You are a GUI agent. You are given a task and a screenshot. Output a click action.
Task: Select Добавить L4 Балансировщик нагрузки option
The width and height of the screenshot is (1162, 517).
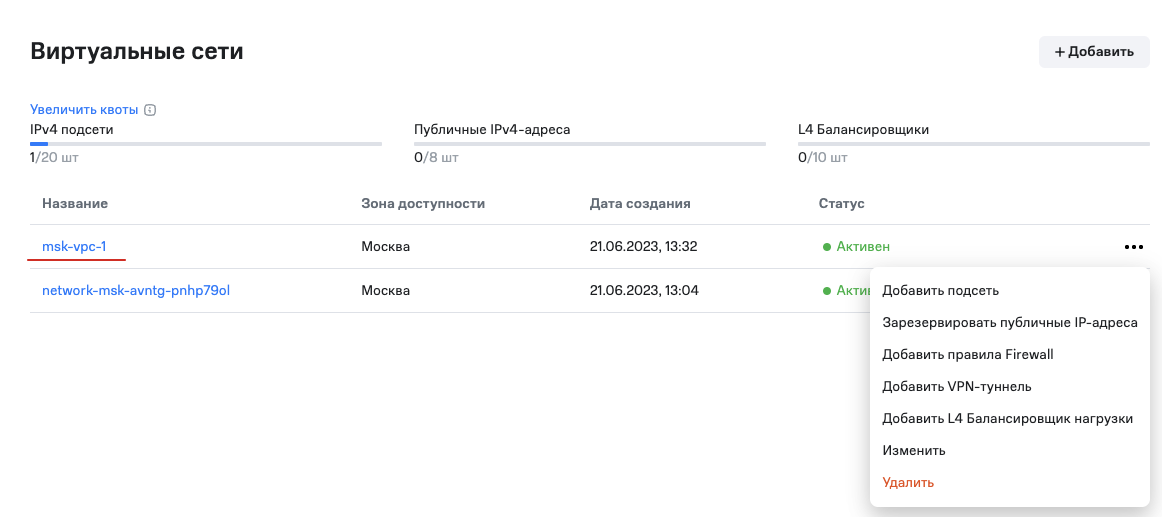(1007, 419)
